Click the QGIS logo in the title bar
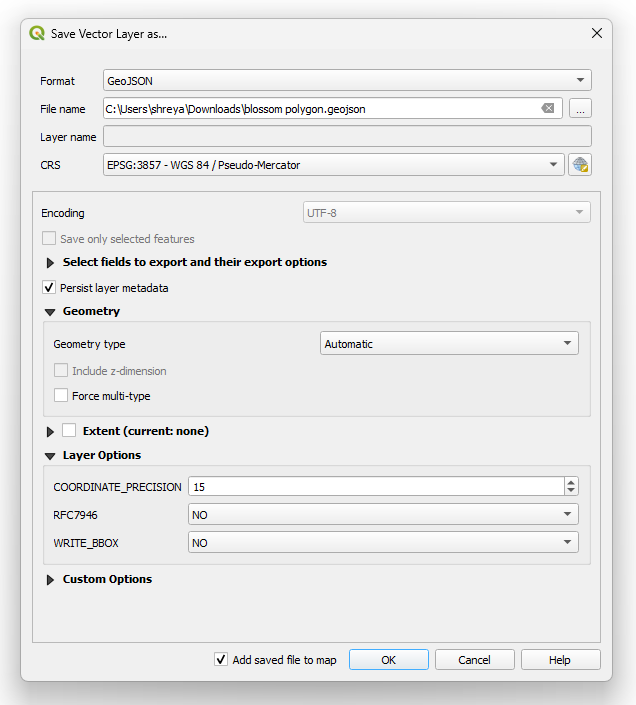The width and height of the screenshot is (636, 705). (x=37, y=33)
